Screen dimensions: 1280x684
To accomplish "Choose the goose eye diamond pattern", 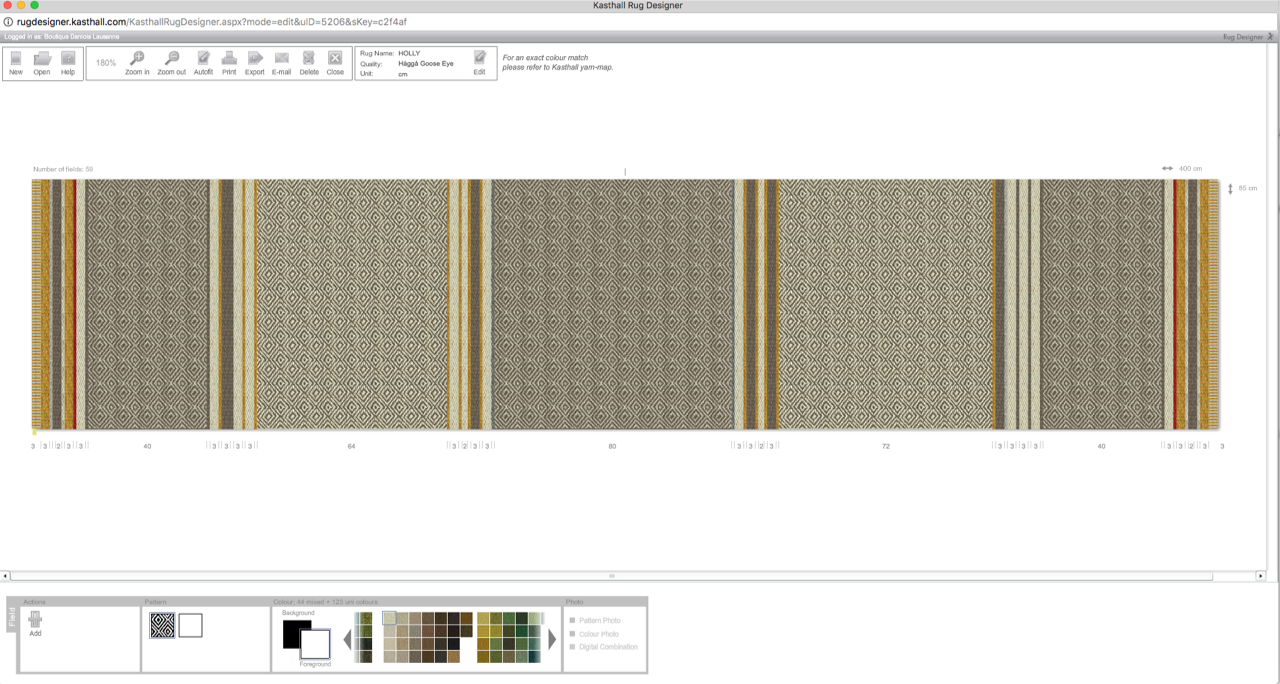I will tap(162, 626).
